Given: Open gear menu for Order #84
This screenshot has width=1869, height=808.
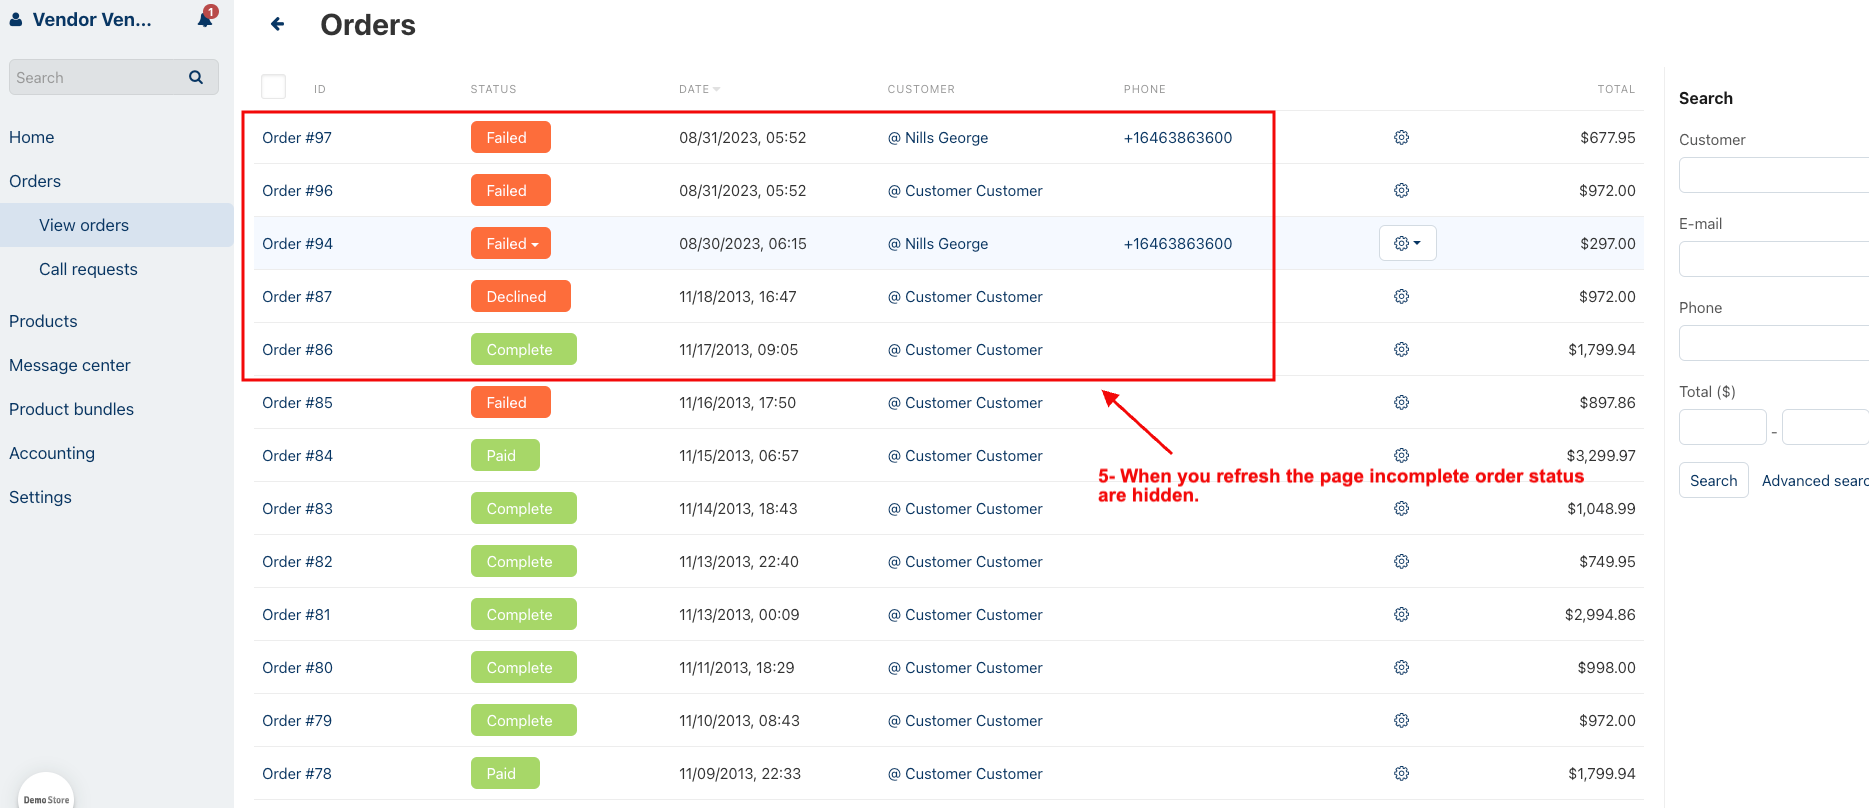Looking at the screenshot, I should 1401,455.
